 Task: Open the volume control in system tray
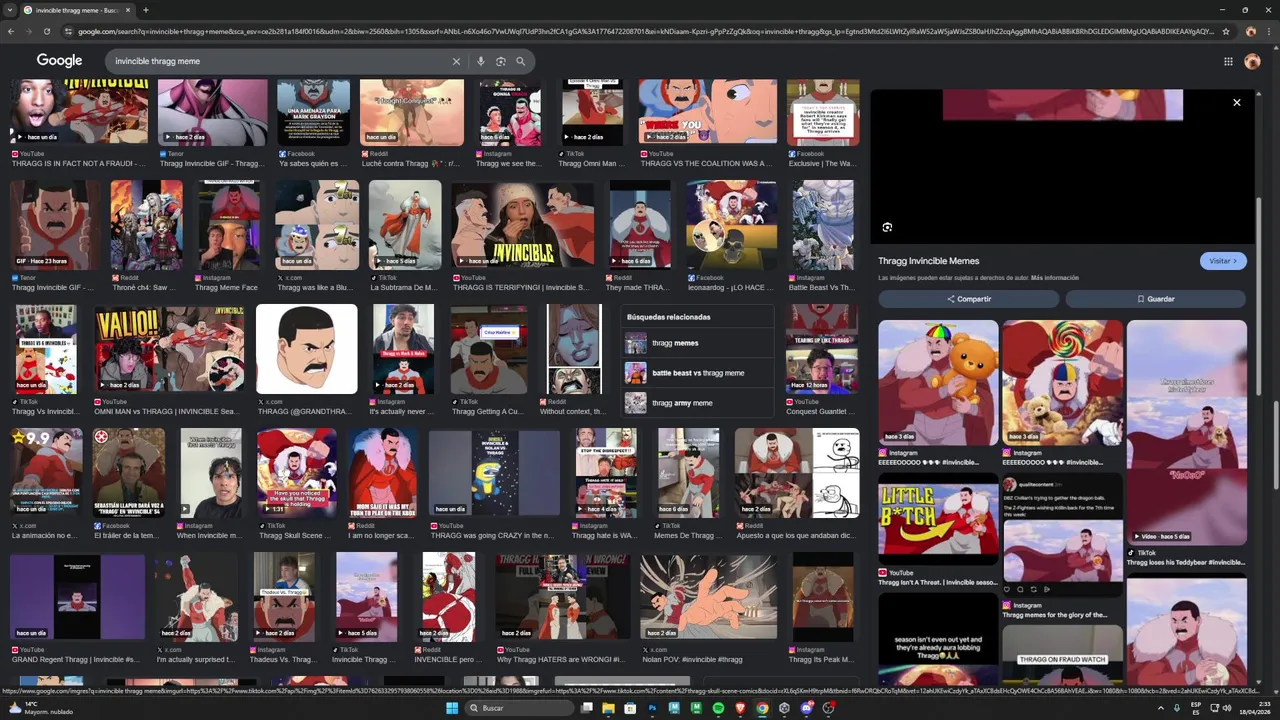pos(1227,708)
